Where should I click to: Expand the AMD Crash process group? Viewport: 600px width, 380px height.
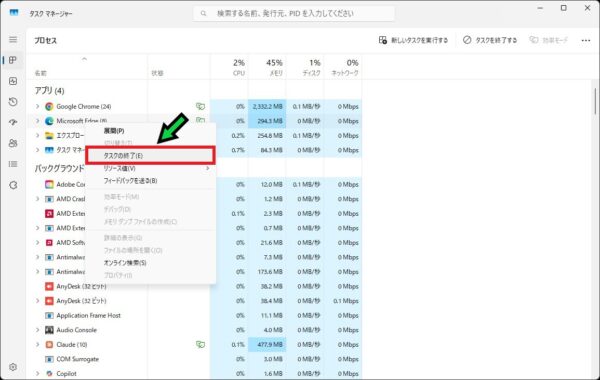[x=38, y=199]
